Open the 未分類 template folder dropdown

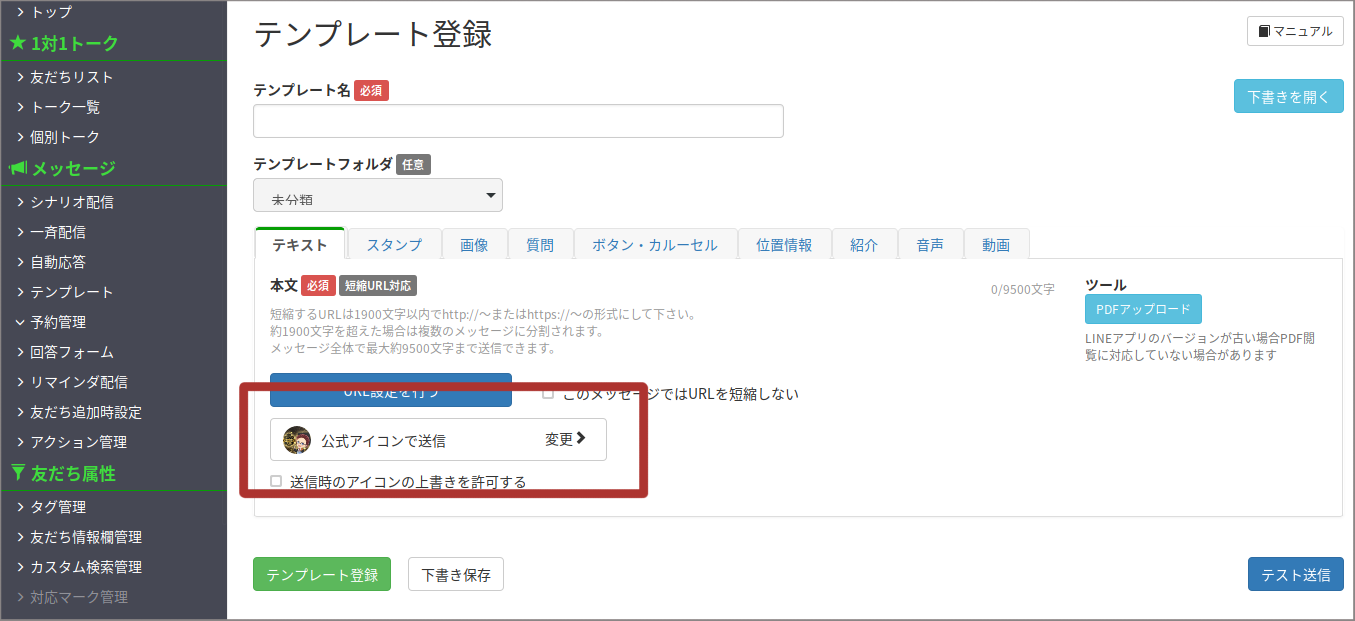coord(378,195)
